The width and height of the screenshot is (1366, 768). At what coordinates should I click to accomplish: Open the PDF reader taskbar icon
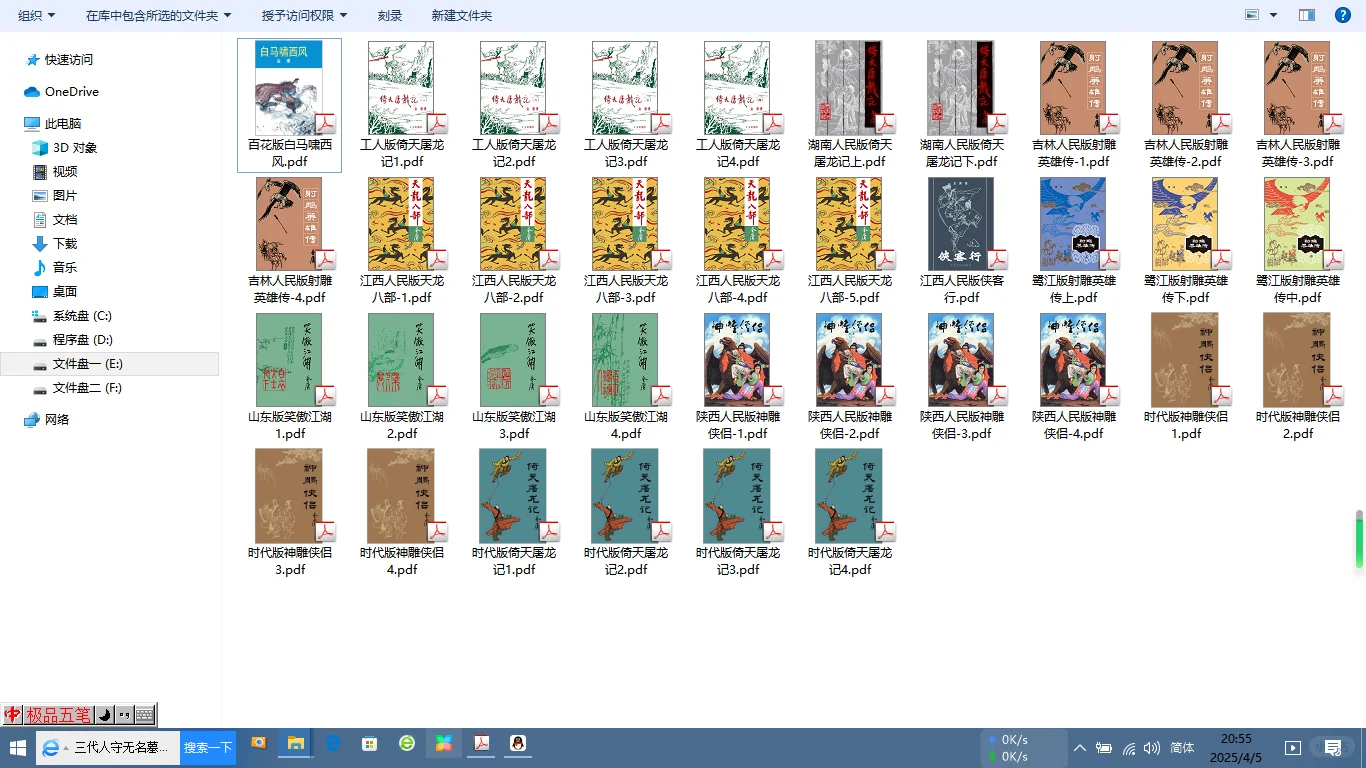pyautogui.click(x=481, y=744)
